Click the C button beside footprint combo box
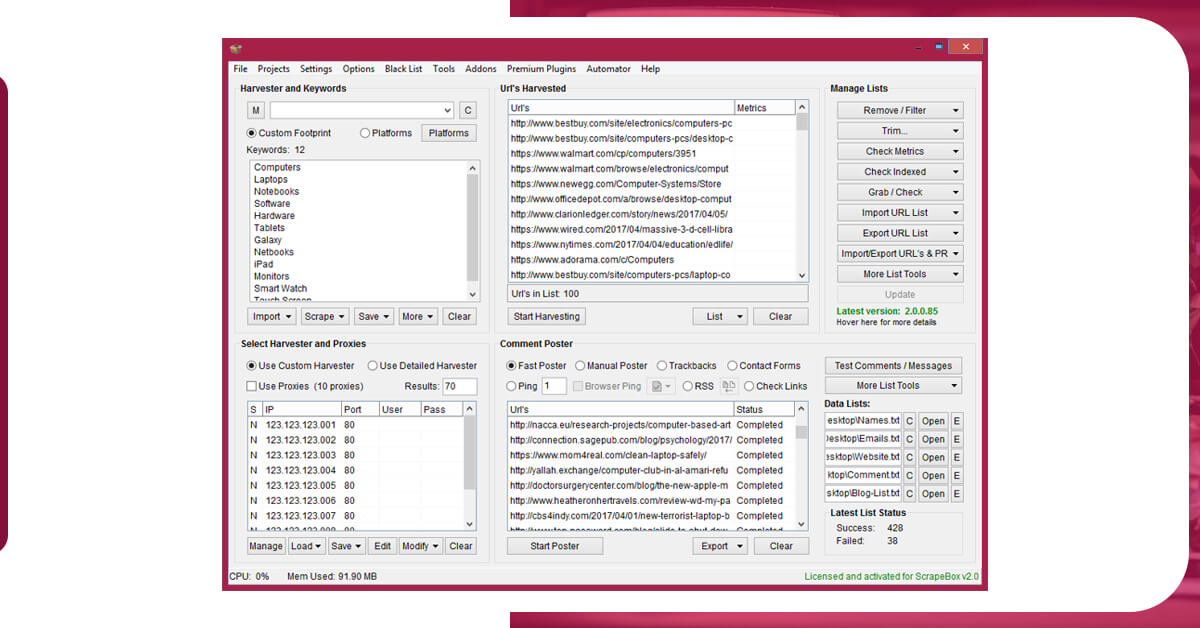The height and width of the screenshot is (628, 1200). tap(468, 110)
